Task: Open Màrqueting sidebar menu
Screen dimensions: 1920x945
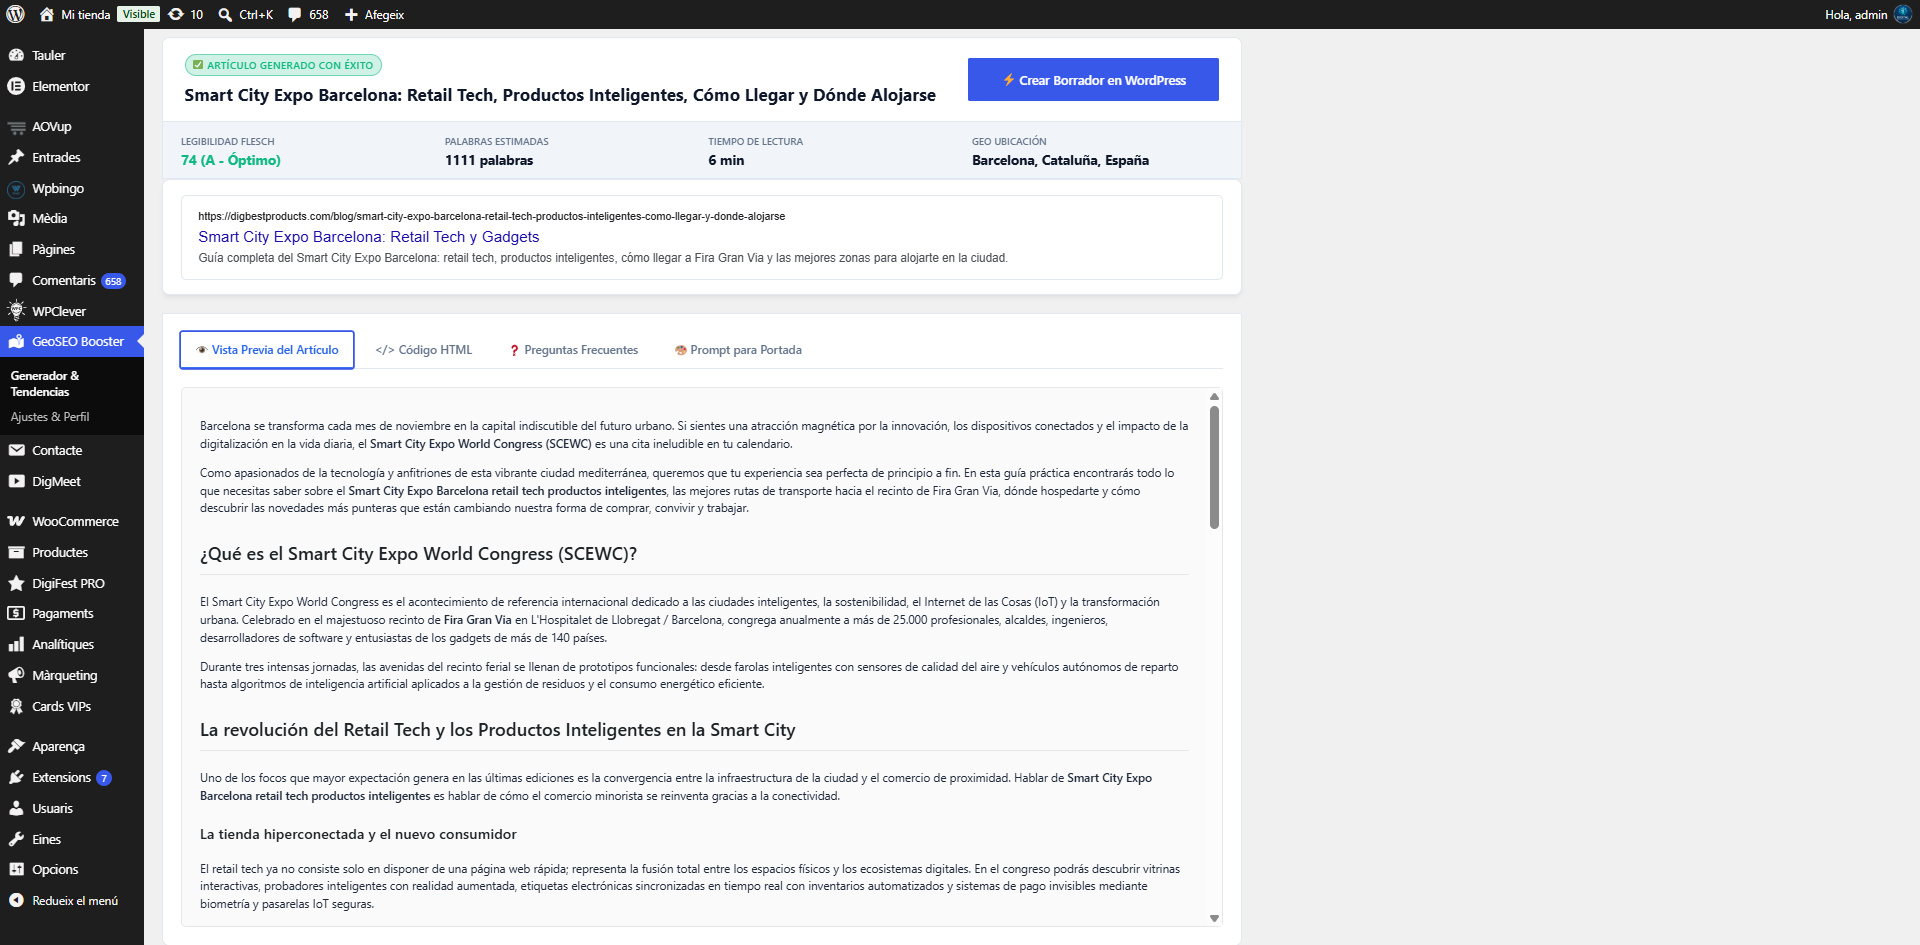Action: point(72,675)
